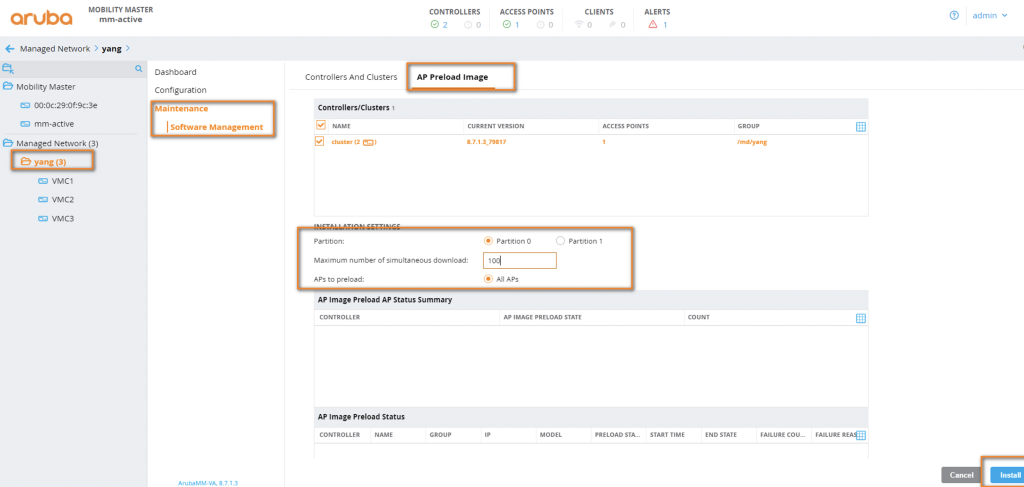Click the wireless clients wifi icon
Image resolution: width=1024 pixels, height=487 pixels.
(x=578, y=25)
